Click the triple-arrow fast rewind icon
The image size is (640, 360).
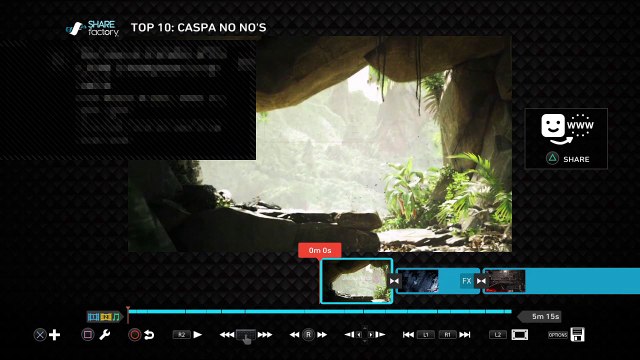227,335
